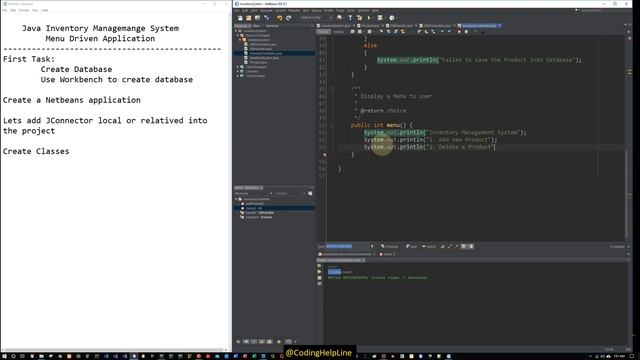Click the Source view button

click(x=323, y=32)
